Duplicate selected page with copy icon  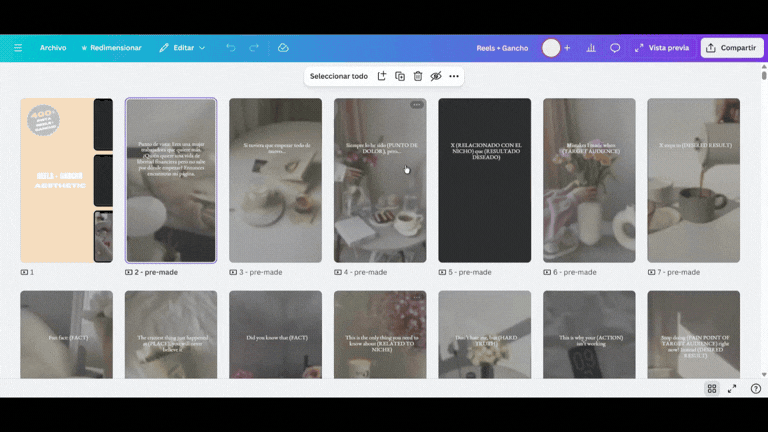pos(400,76)
